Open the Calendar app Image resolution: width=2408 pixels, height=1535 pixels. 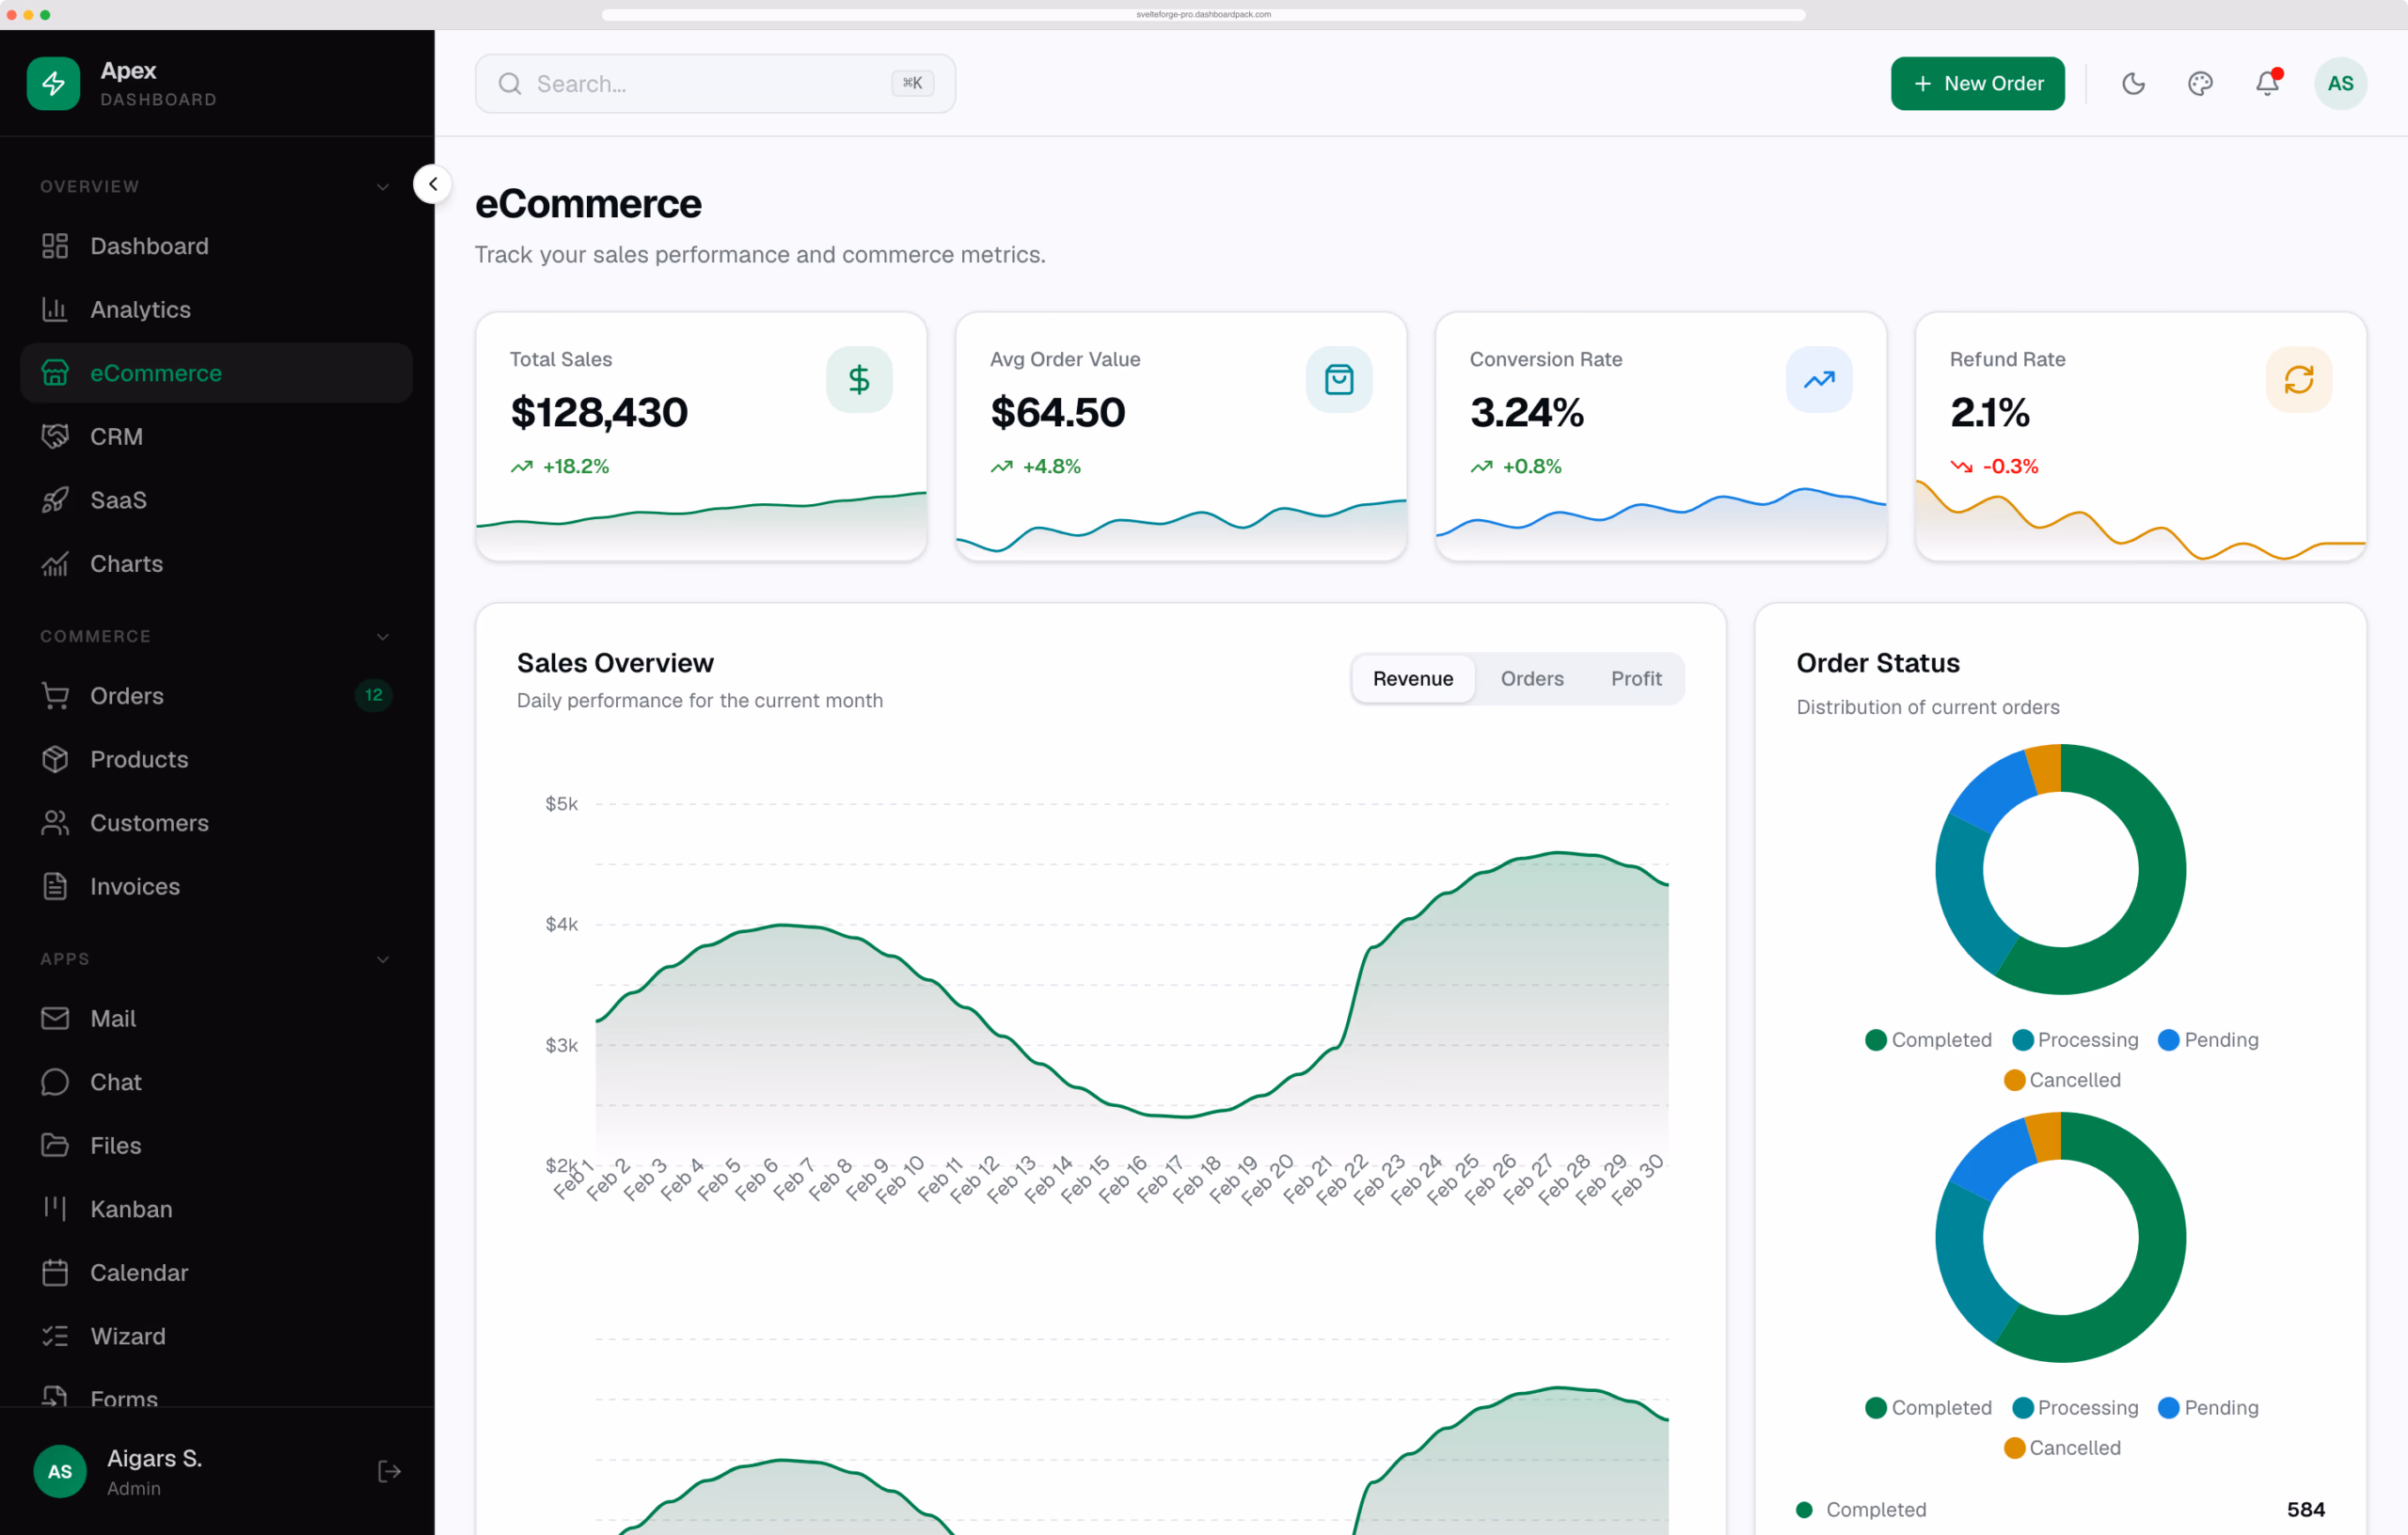point(216,1272)
